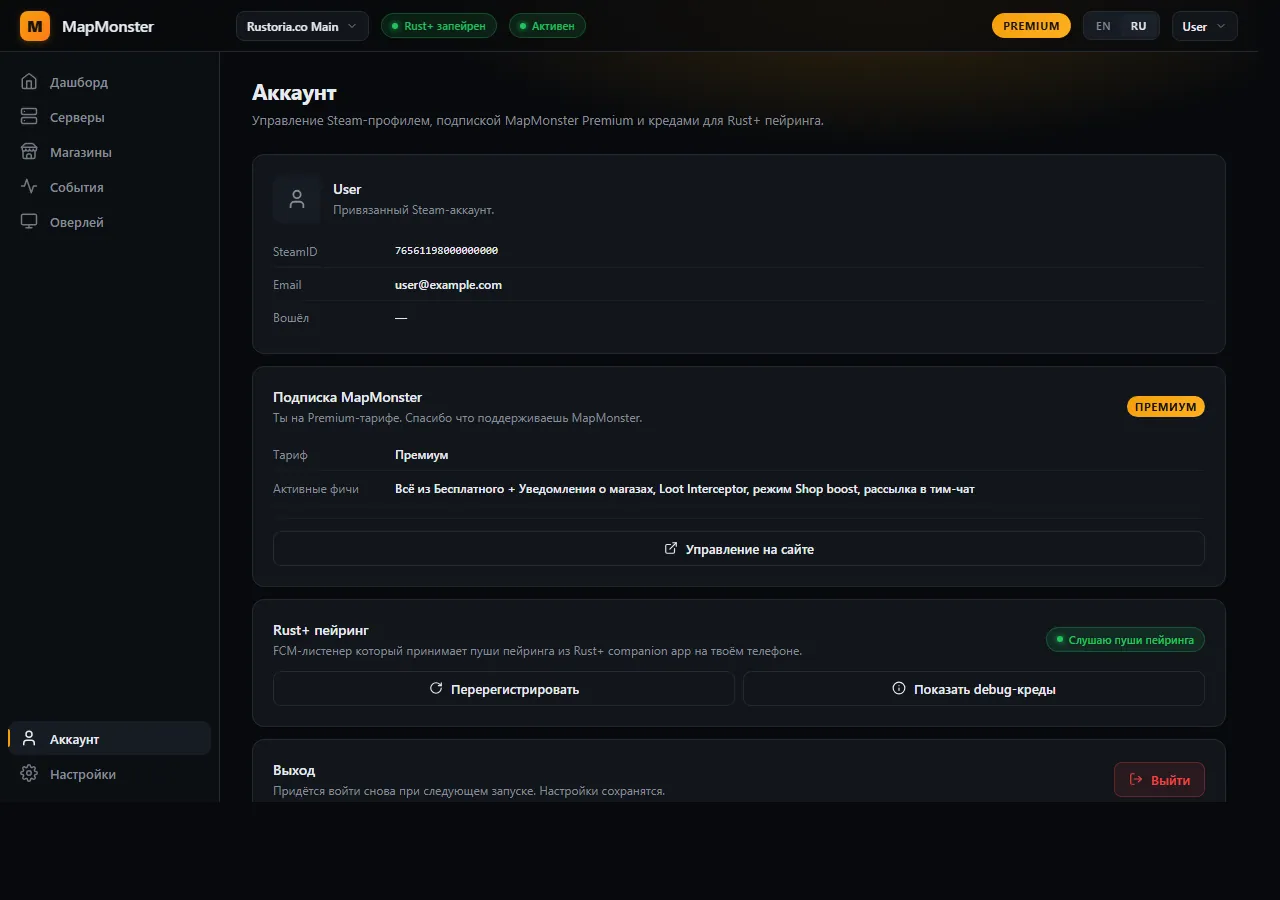Click the Магазины shop icon
The image size is (1280, 900).
pos(29,152)
